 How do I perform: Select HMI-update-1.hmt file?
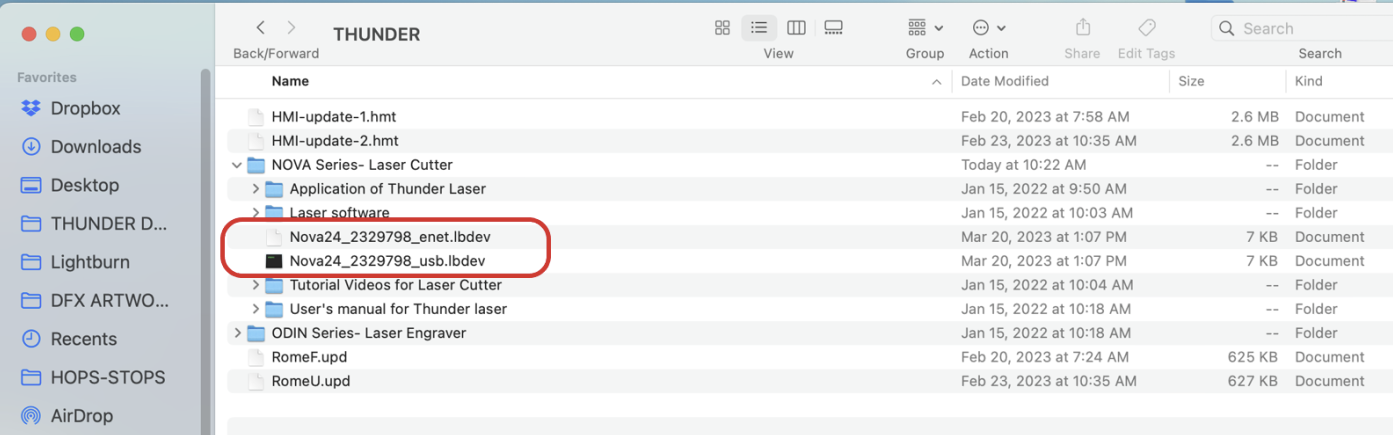pos(334,117)
